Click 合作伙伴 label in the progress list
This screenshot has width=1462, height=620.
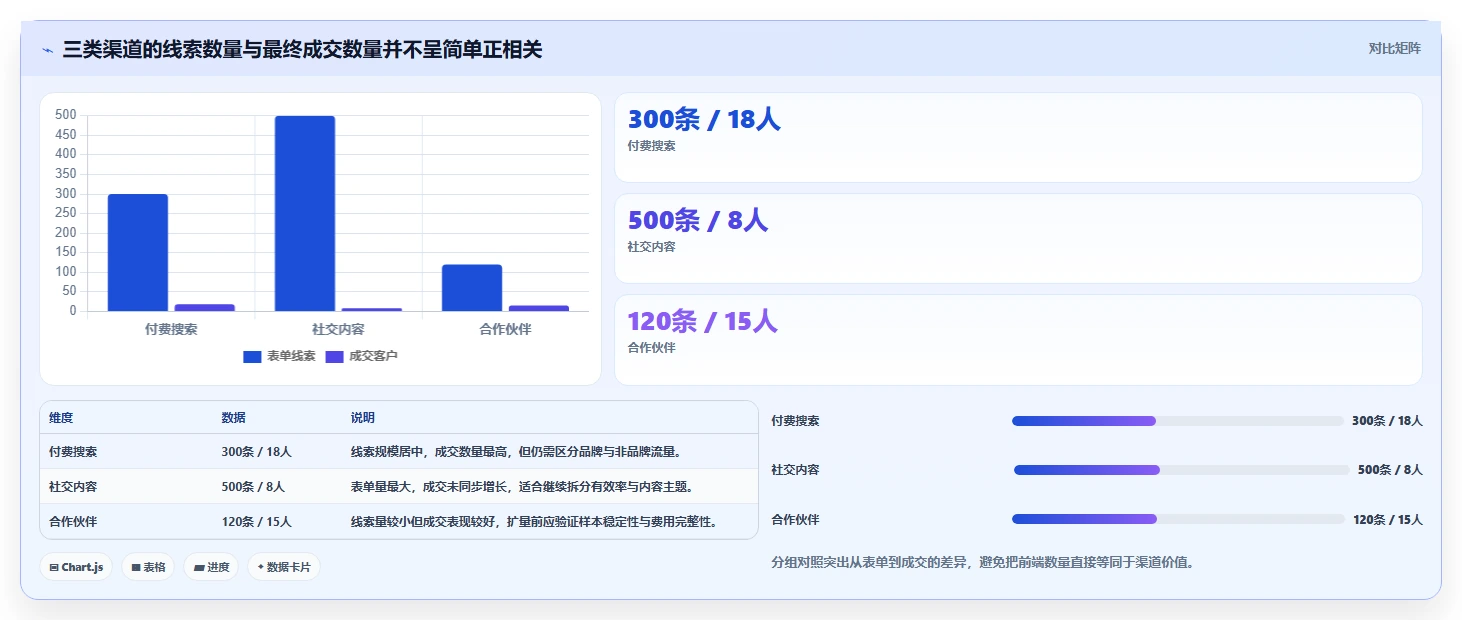(x=795, y=520)
